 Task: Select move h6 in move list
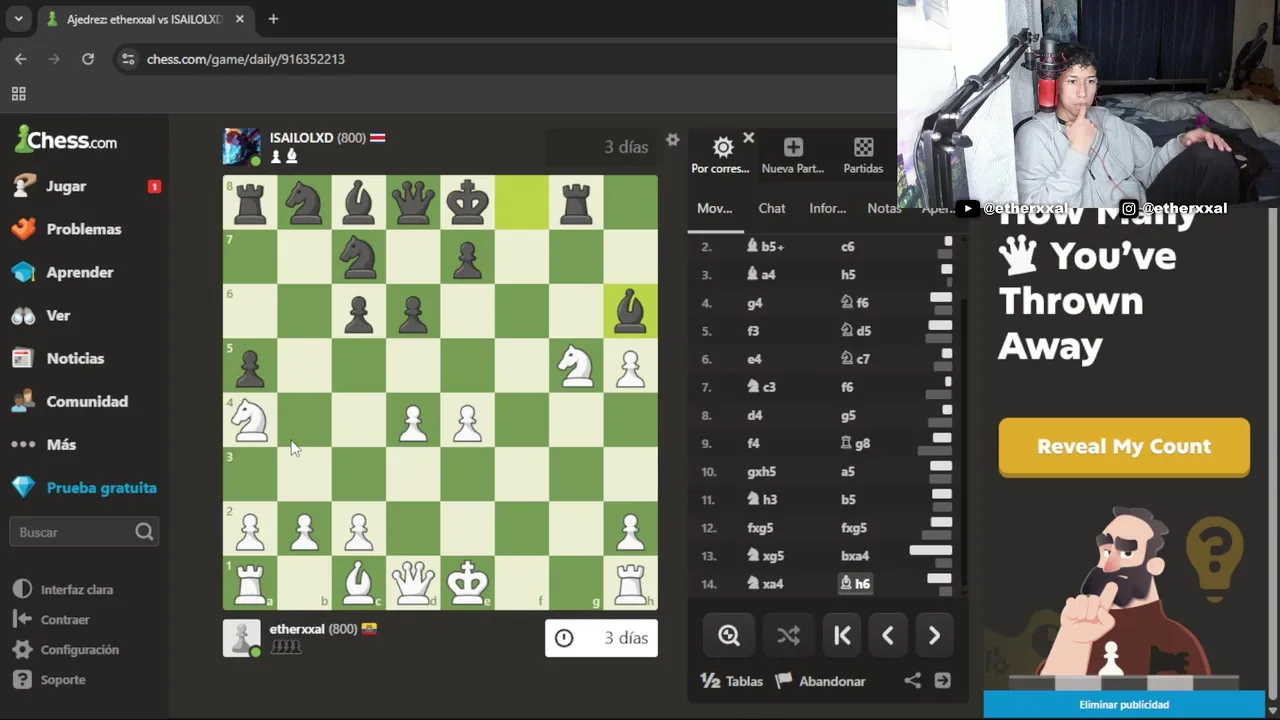pyautogui.click(x=855, y=584)
